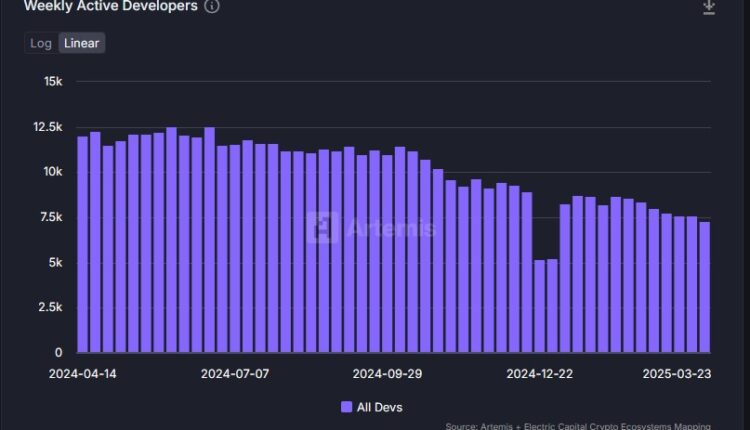Switch the chart scale to Log
Image resolution: width=750 pixels, height=430 pixels.
41,43
